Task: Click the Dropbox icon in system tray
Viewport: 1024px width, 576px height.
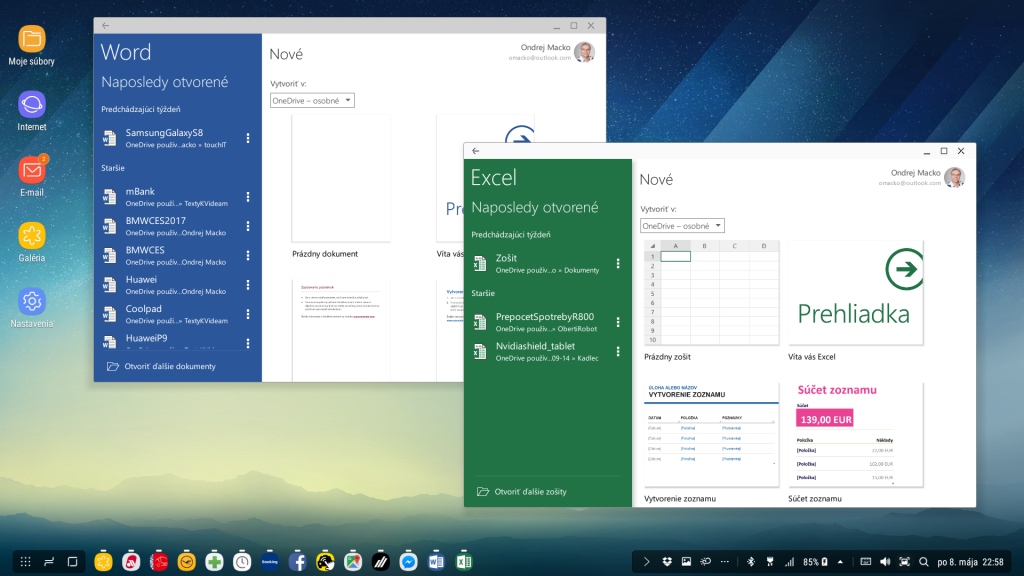Action: point(668,562)
